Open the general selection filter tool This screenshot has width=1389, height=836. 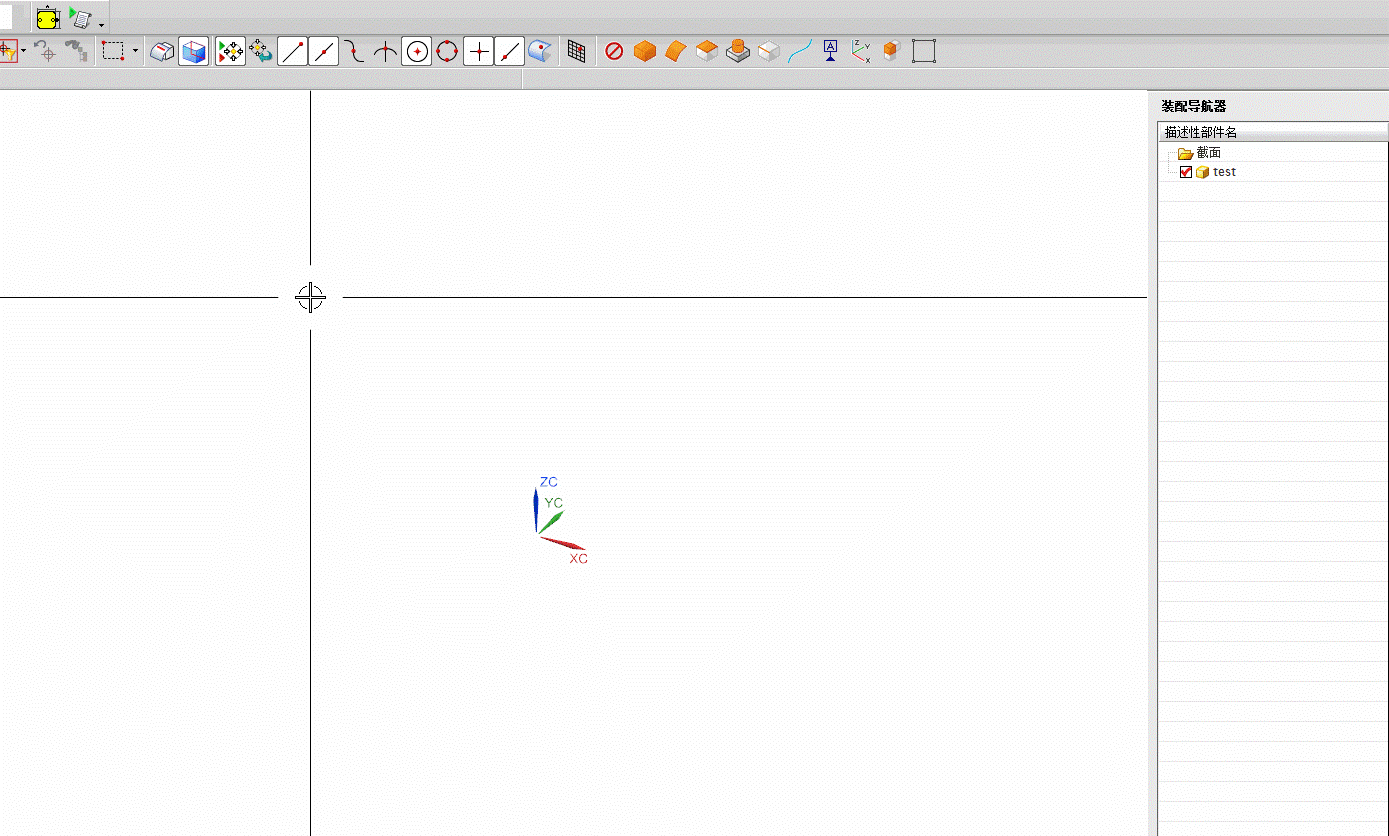(x=8, y=51)
